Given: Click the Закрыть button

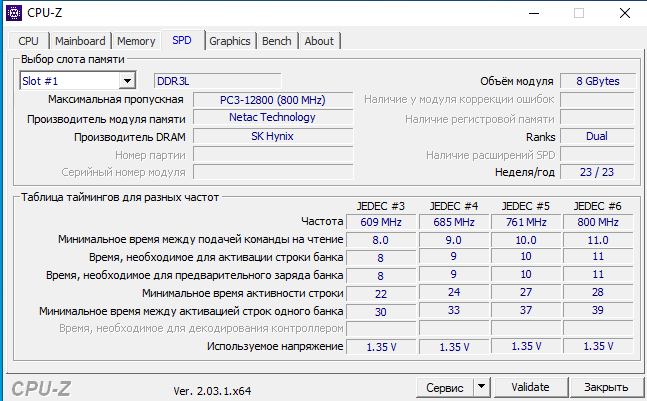Looking at the screenshot, I should (606, 387).
